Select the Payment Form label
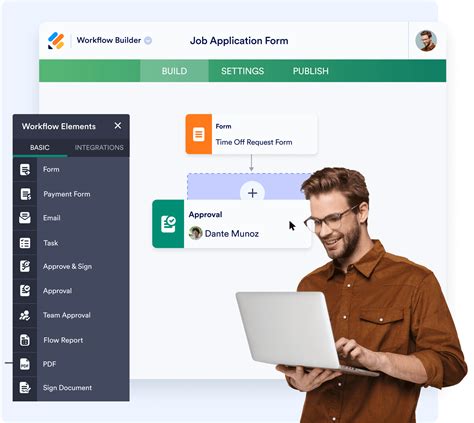 click(67, 194)
